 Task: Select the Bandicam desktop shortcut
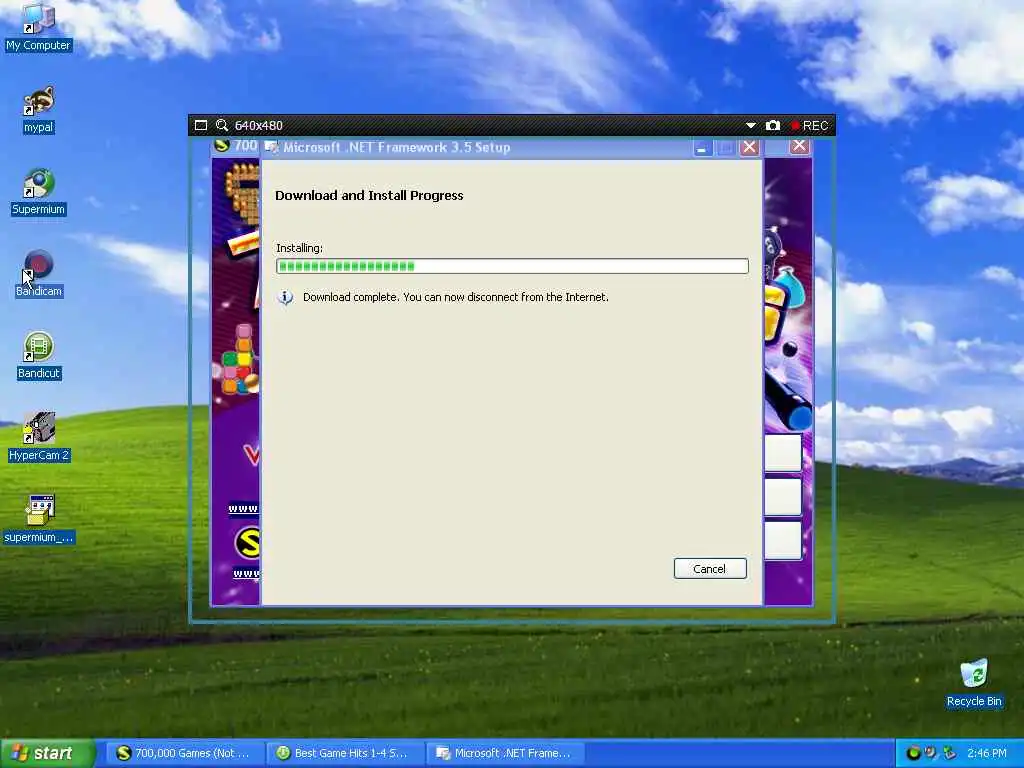(x=38, y=274)
